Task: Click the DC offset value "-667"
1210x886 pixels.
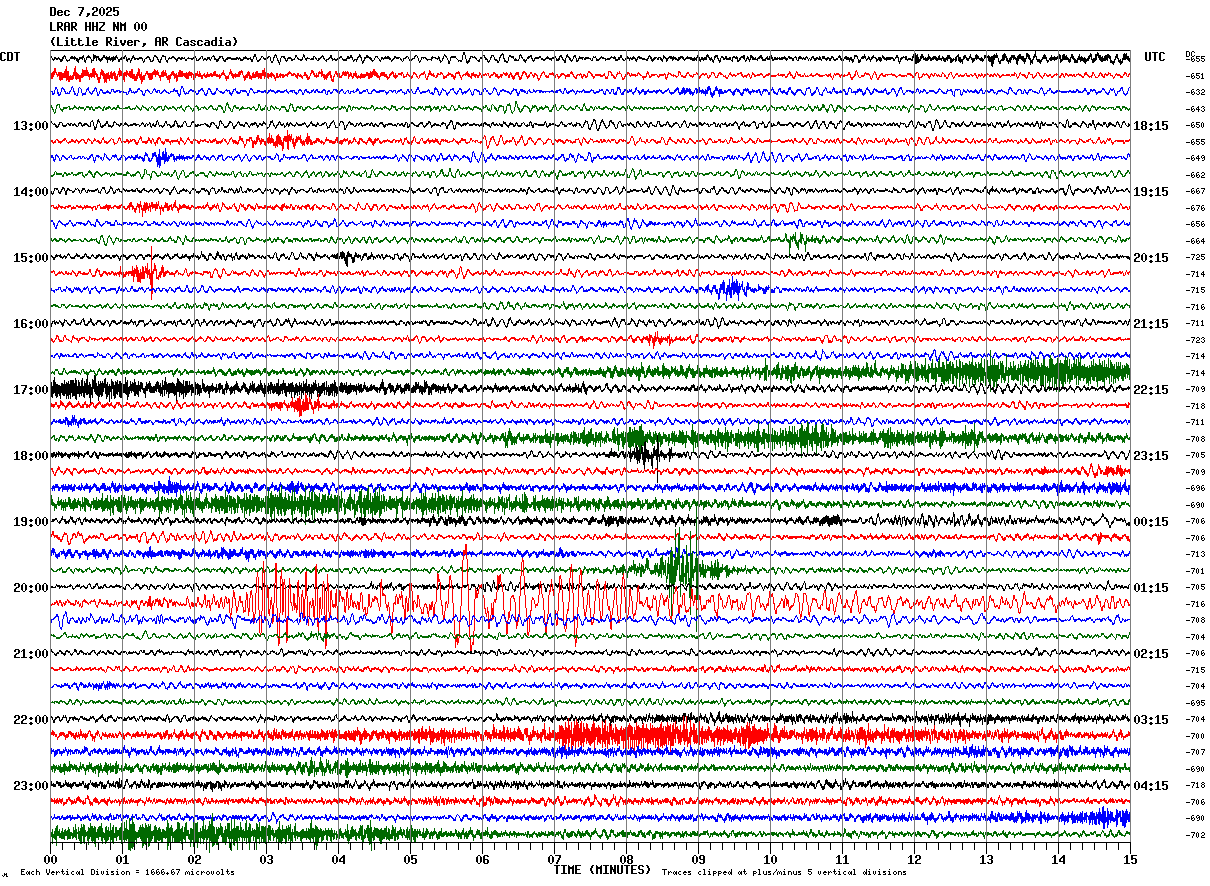Action: click(x=1195, y=191)
